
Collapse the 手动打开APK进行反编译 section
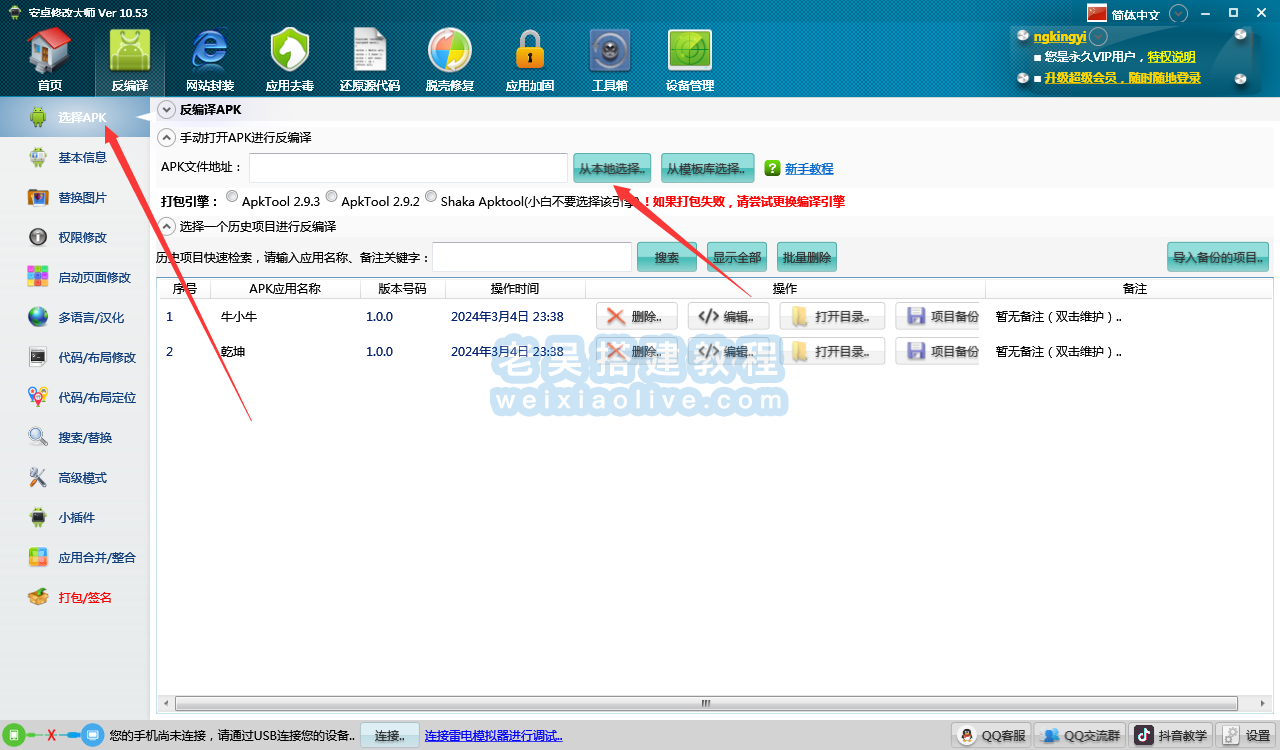point(167,138)
